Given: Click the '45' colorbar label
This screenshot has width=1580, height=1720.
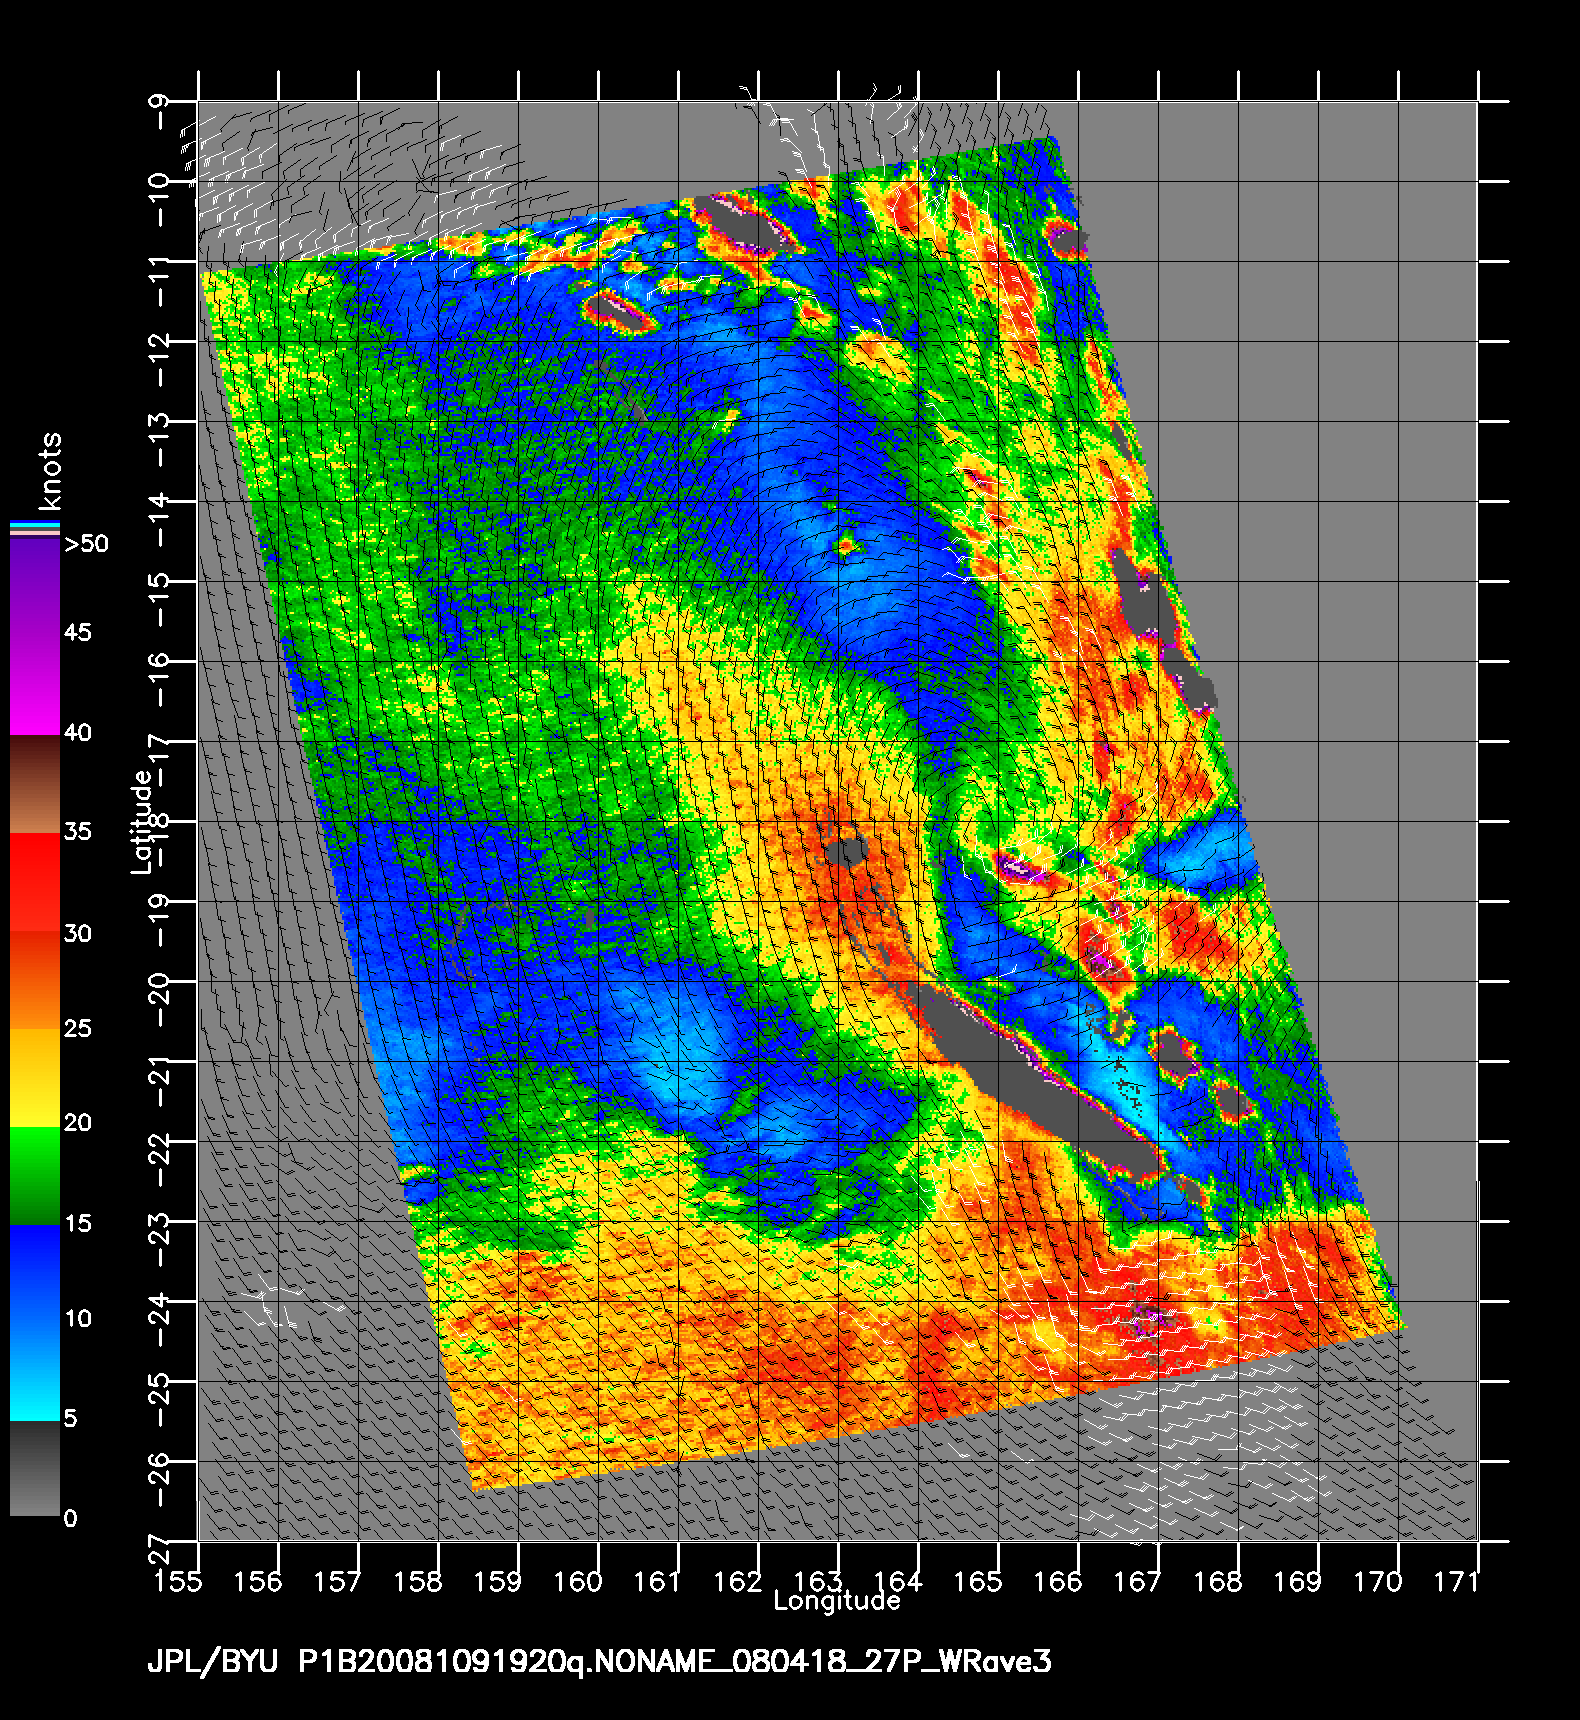Looking at the screenshot, I should pyautogui.click(x=78, y=632).
